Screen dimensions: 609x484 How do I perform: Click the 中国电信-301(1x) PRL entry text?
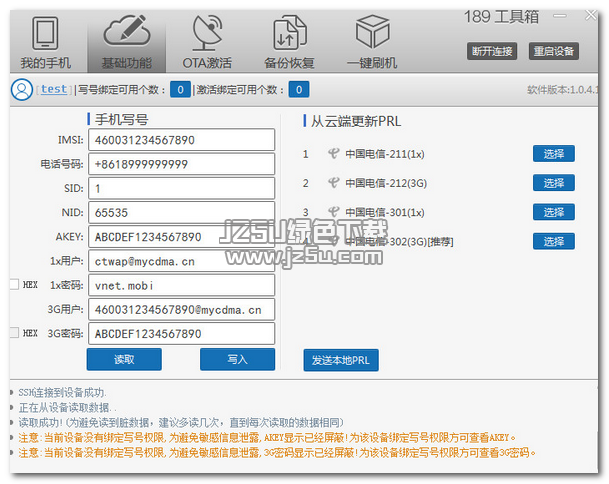pyautogui.click(x=385, y=212)
